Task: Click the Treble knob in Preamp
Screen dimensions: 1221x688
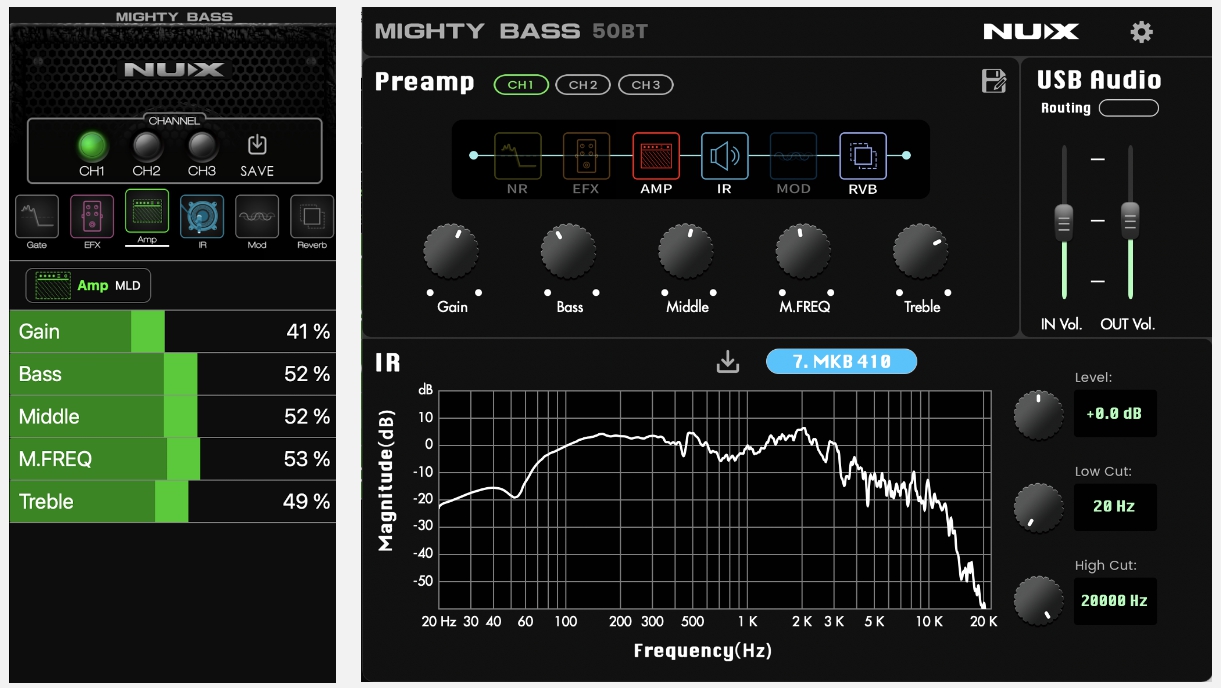Action: pyautogui.click(x=921, y=251)
